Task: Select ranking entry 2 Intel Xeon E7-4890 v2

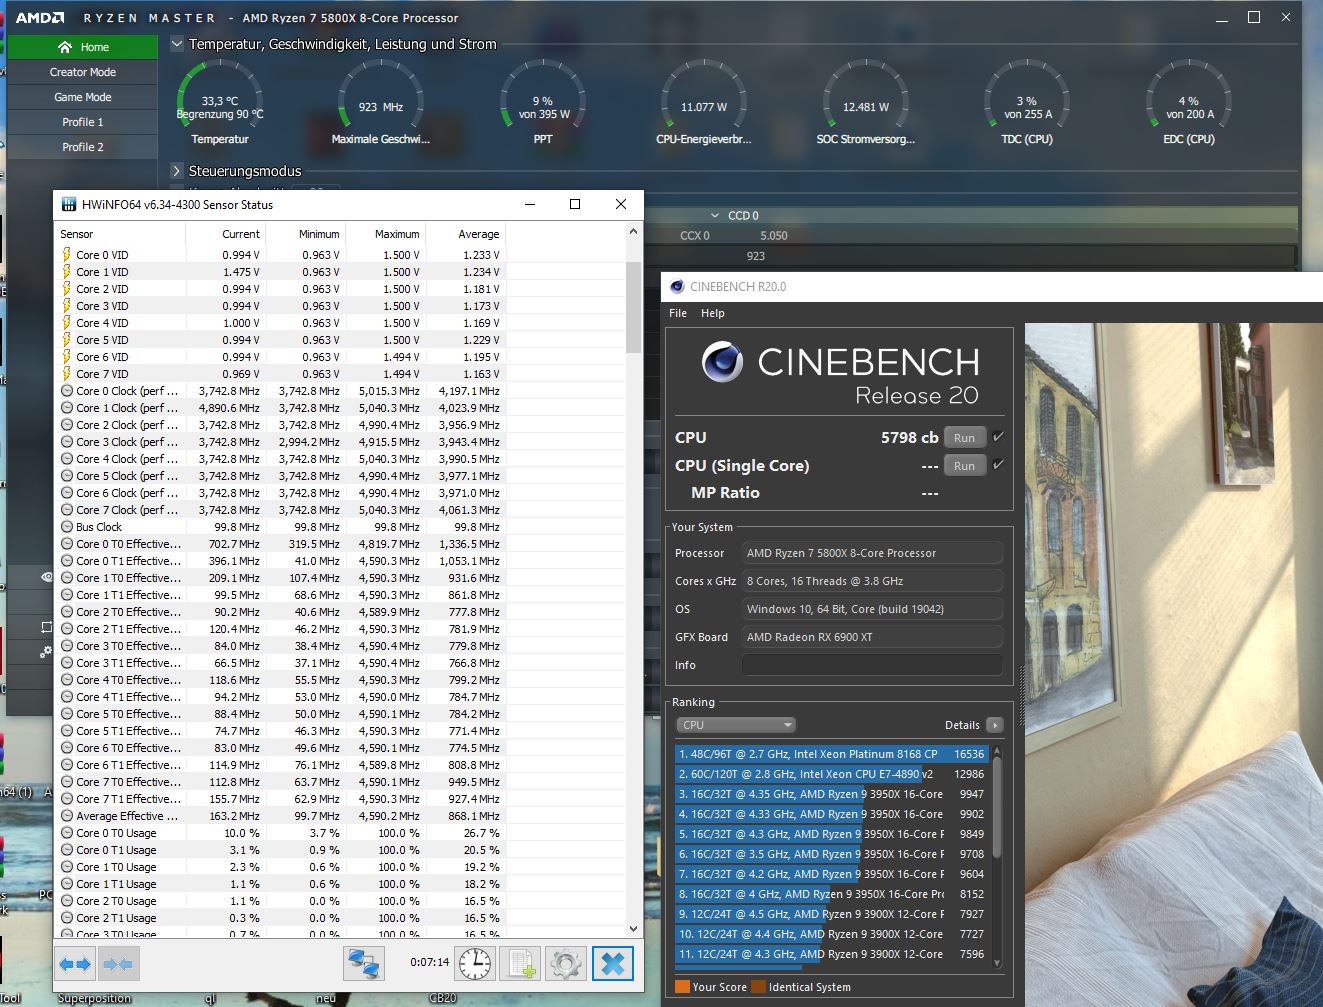Action: click(x=832, y=774)
